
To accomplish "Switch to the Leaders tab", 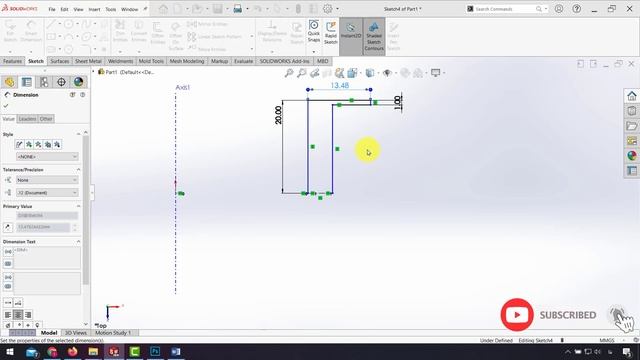I will tap(27, 119).
